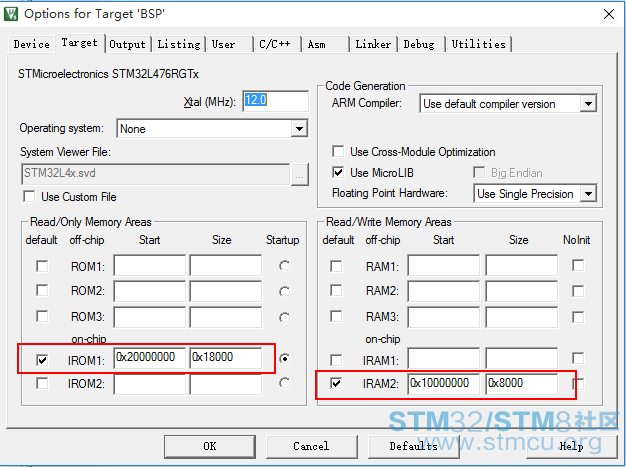Click the ROM1 Start field
This screenshot has width=626, height=467.
[x=149, y=265]
